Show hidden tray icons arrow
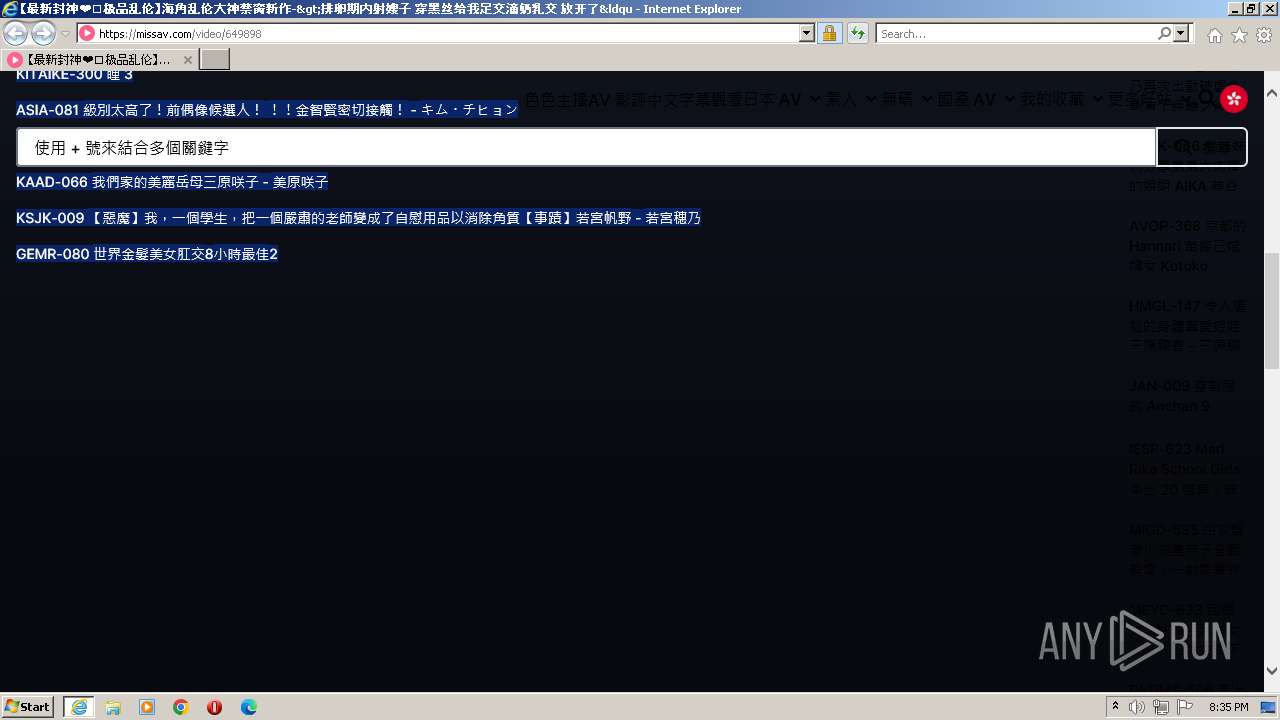 coord(1115,707)
